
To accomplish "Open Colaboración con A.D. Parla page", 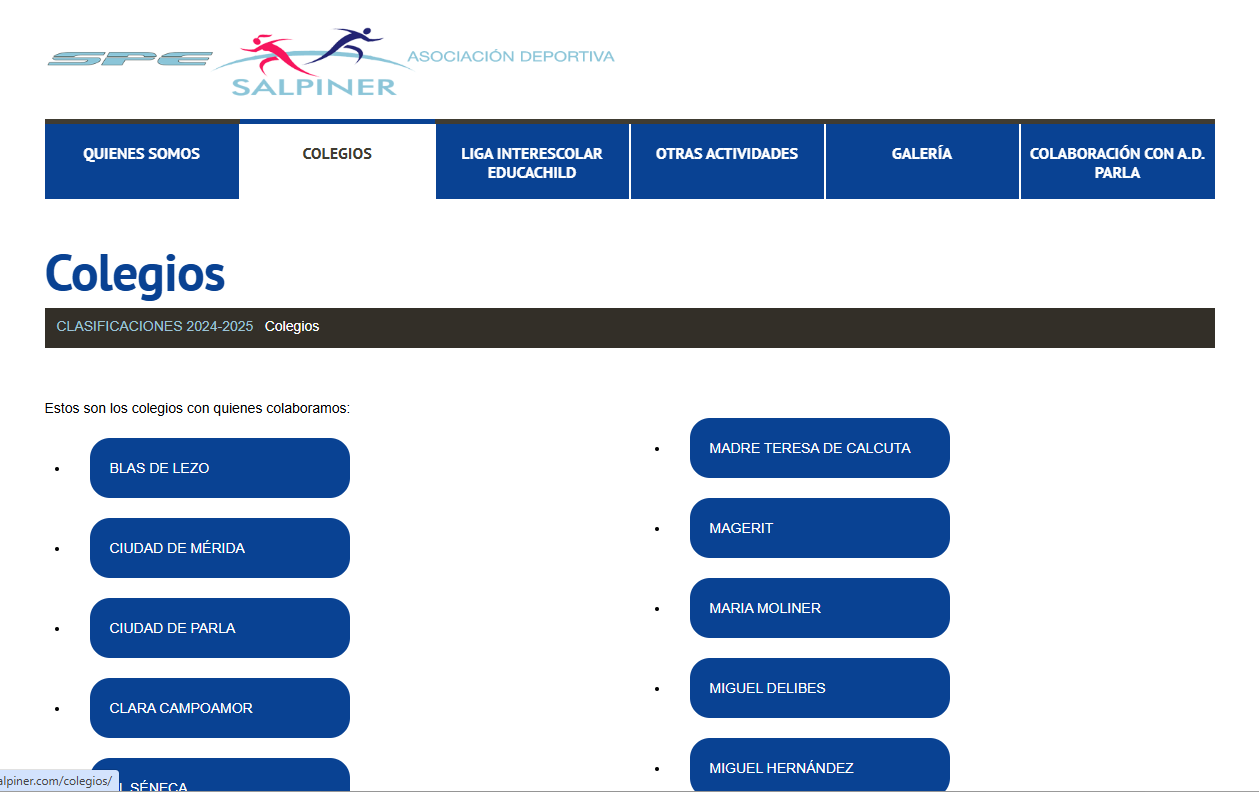I will click(1117, 163).
